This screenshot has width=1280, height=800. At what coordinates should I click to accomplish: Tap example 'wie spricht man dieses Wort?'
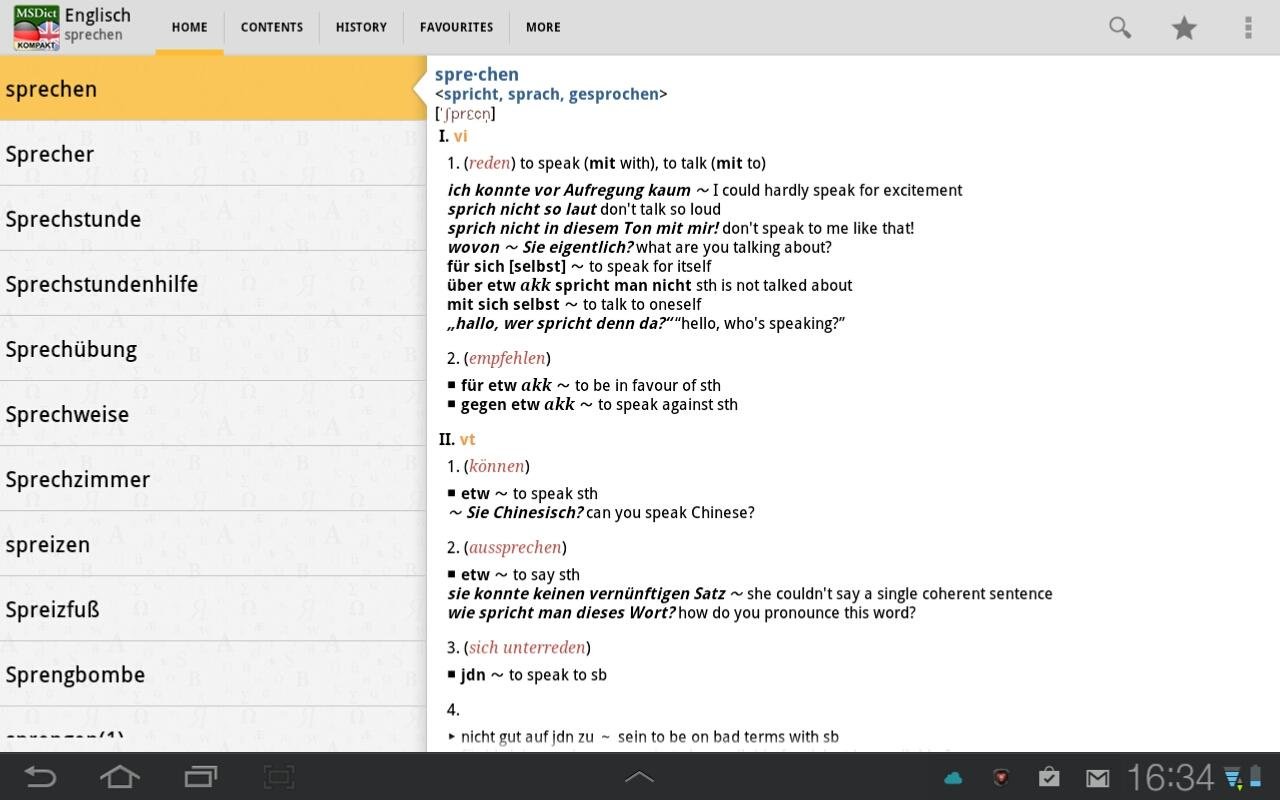[x=561, y=613]
